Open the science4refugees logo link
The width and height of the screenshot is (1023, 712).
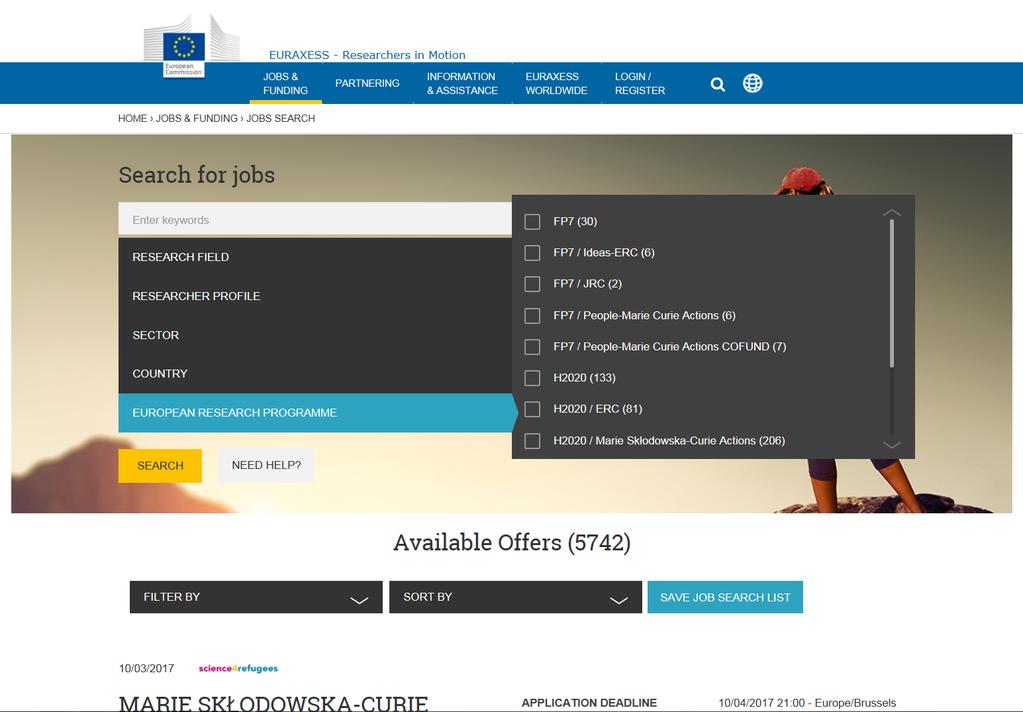[238, 668]
